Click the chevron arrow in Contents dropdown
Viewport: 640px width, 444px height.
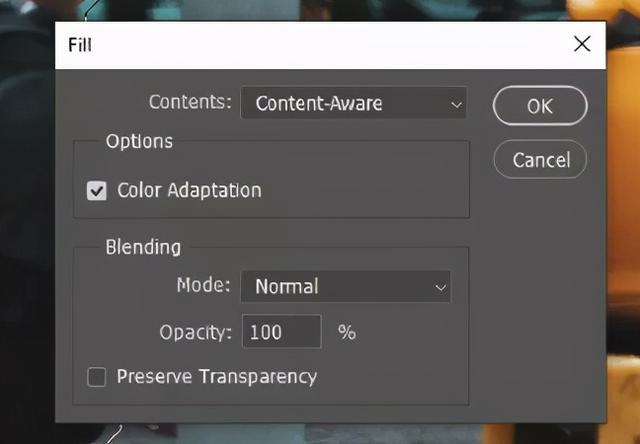pos(456,104)
